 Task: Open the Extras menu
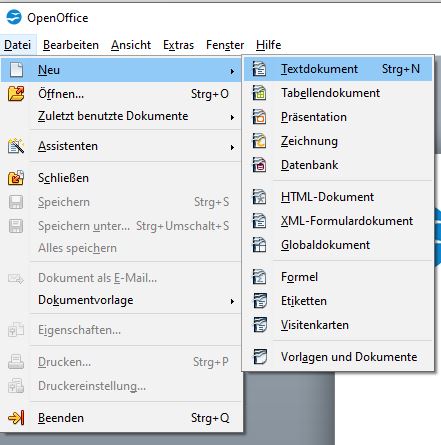178,45
